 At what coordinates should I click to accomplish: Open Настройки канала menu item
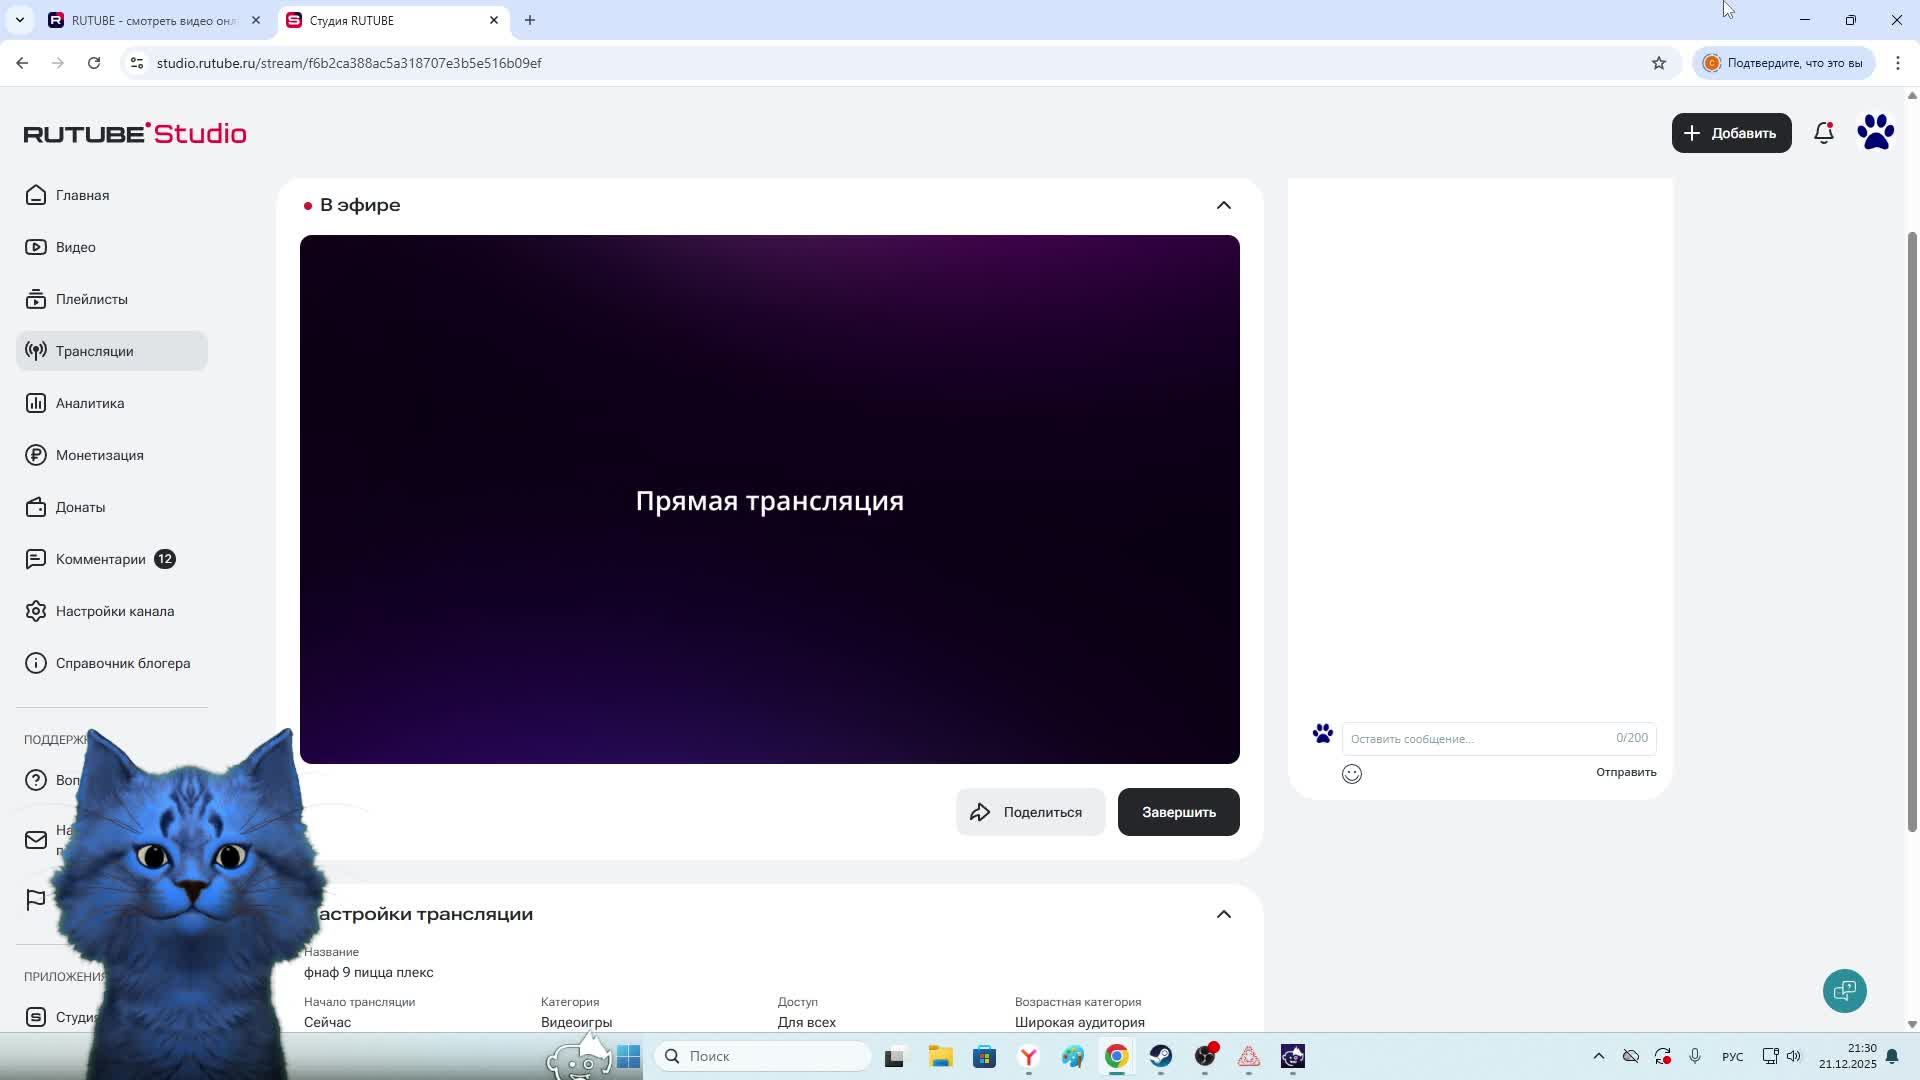tap(114, 611)
